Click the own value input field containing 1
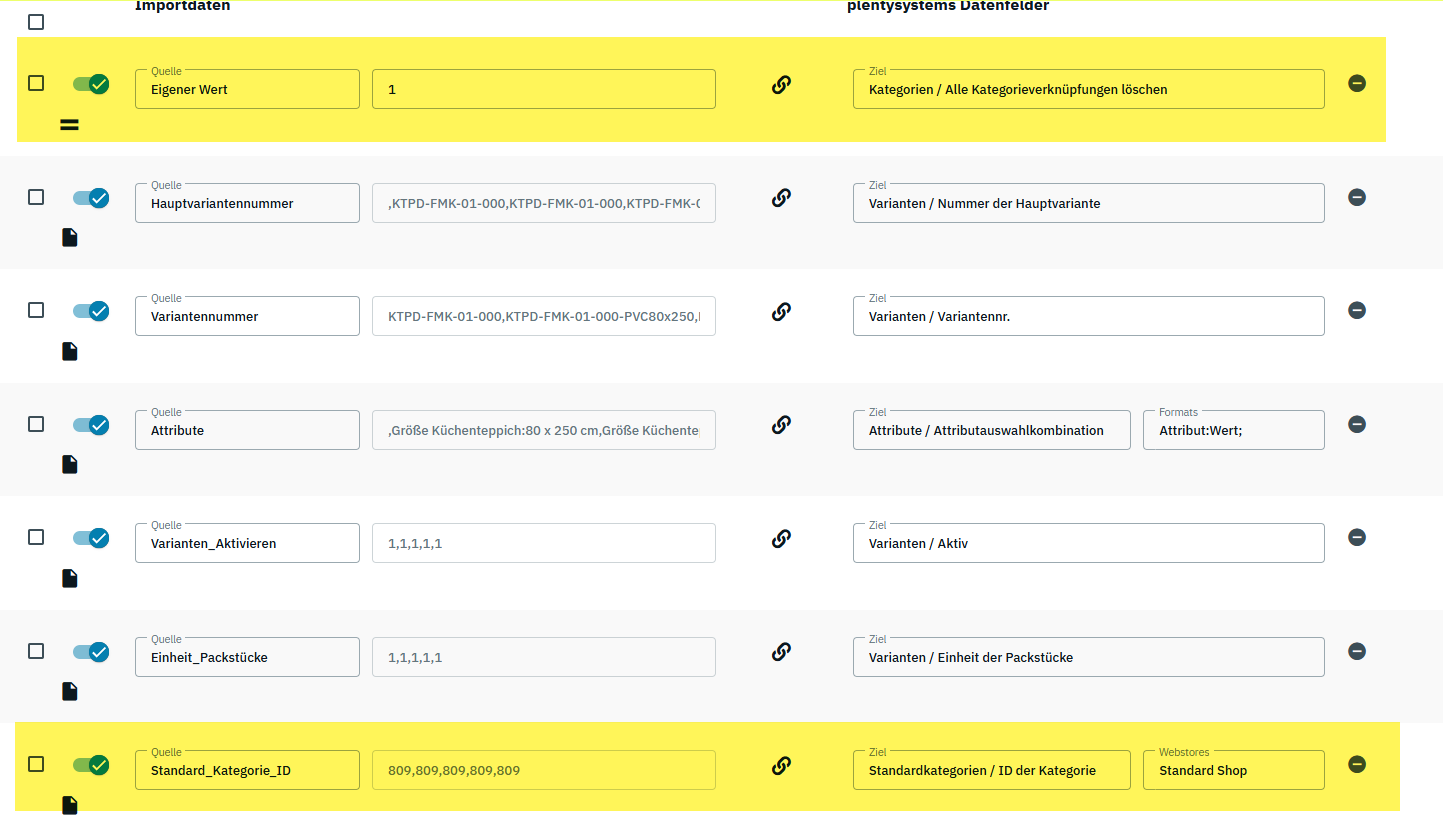This screenshot has height=821, width=1443. pyautogui.click(x=543, y=89)
